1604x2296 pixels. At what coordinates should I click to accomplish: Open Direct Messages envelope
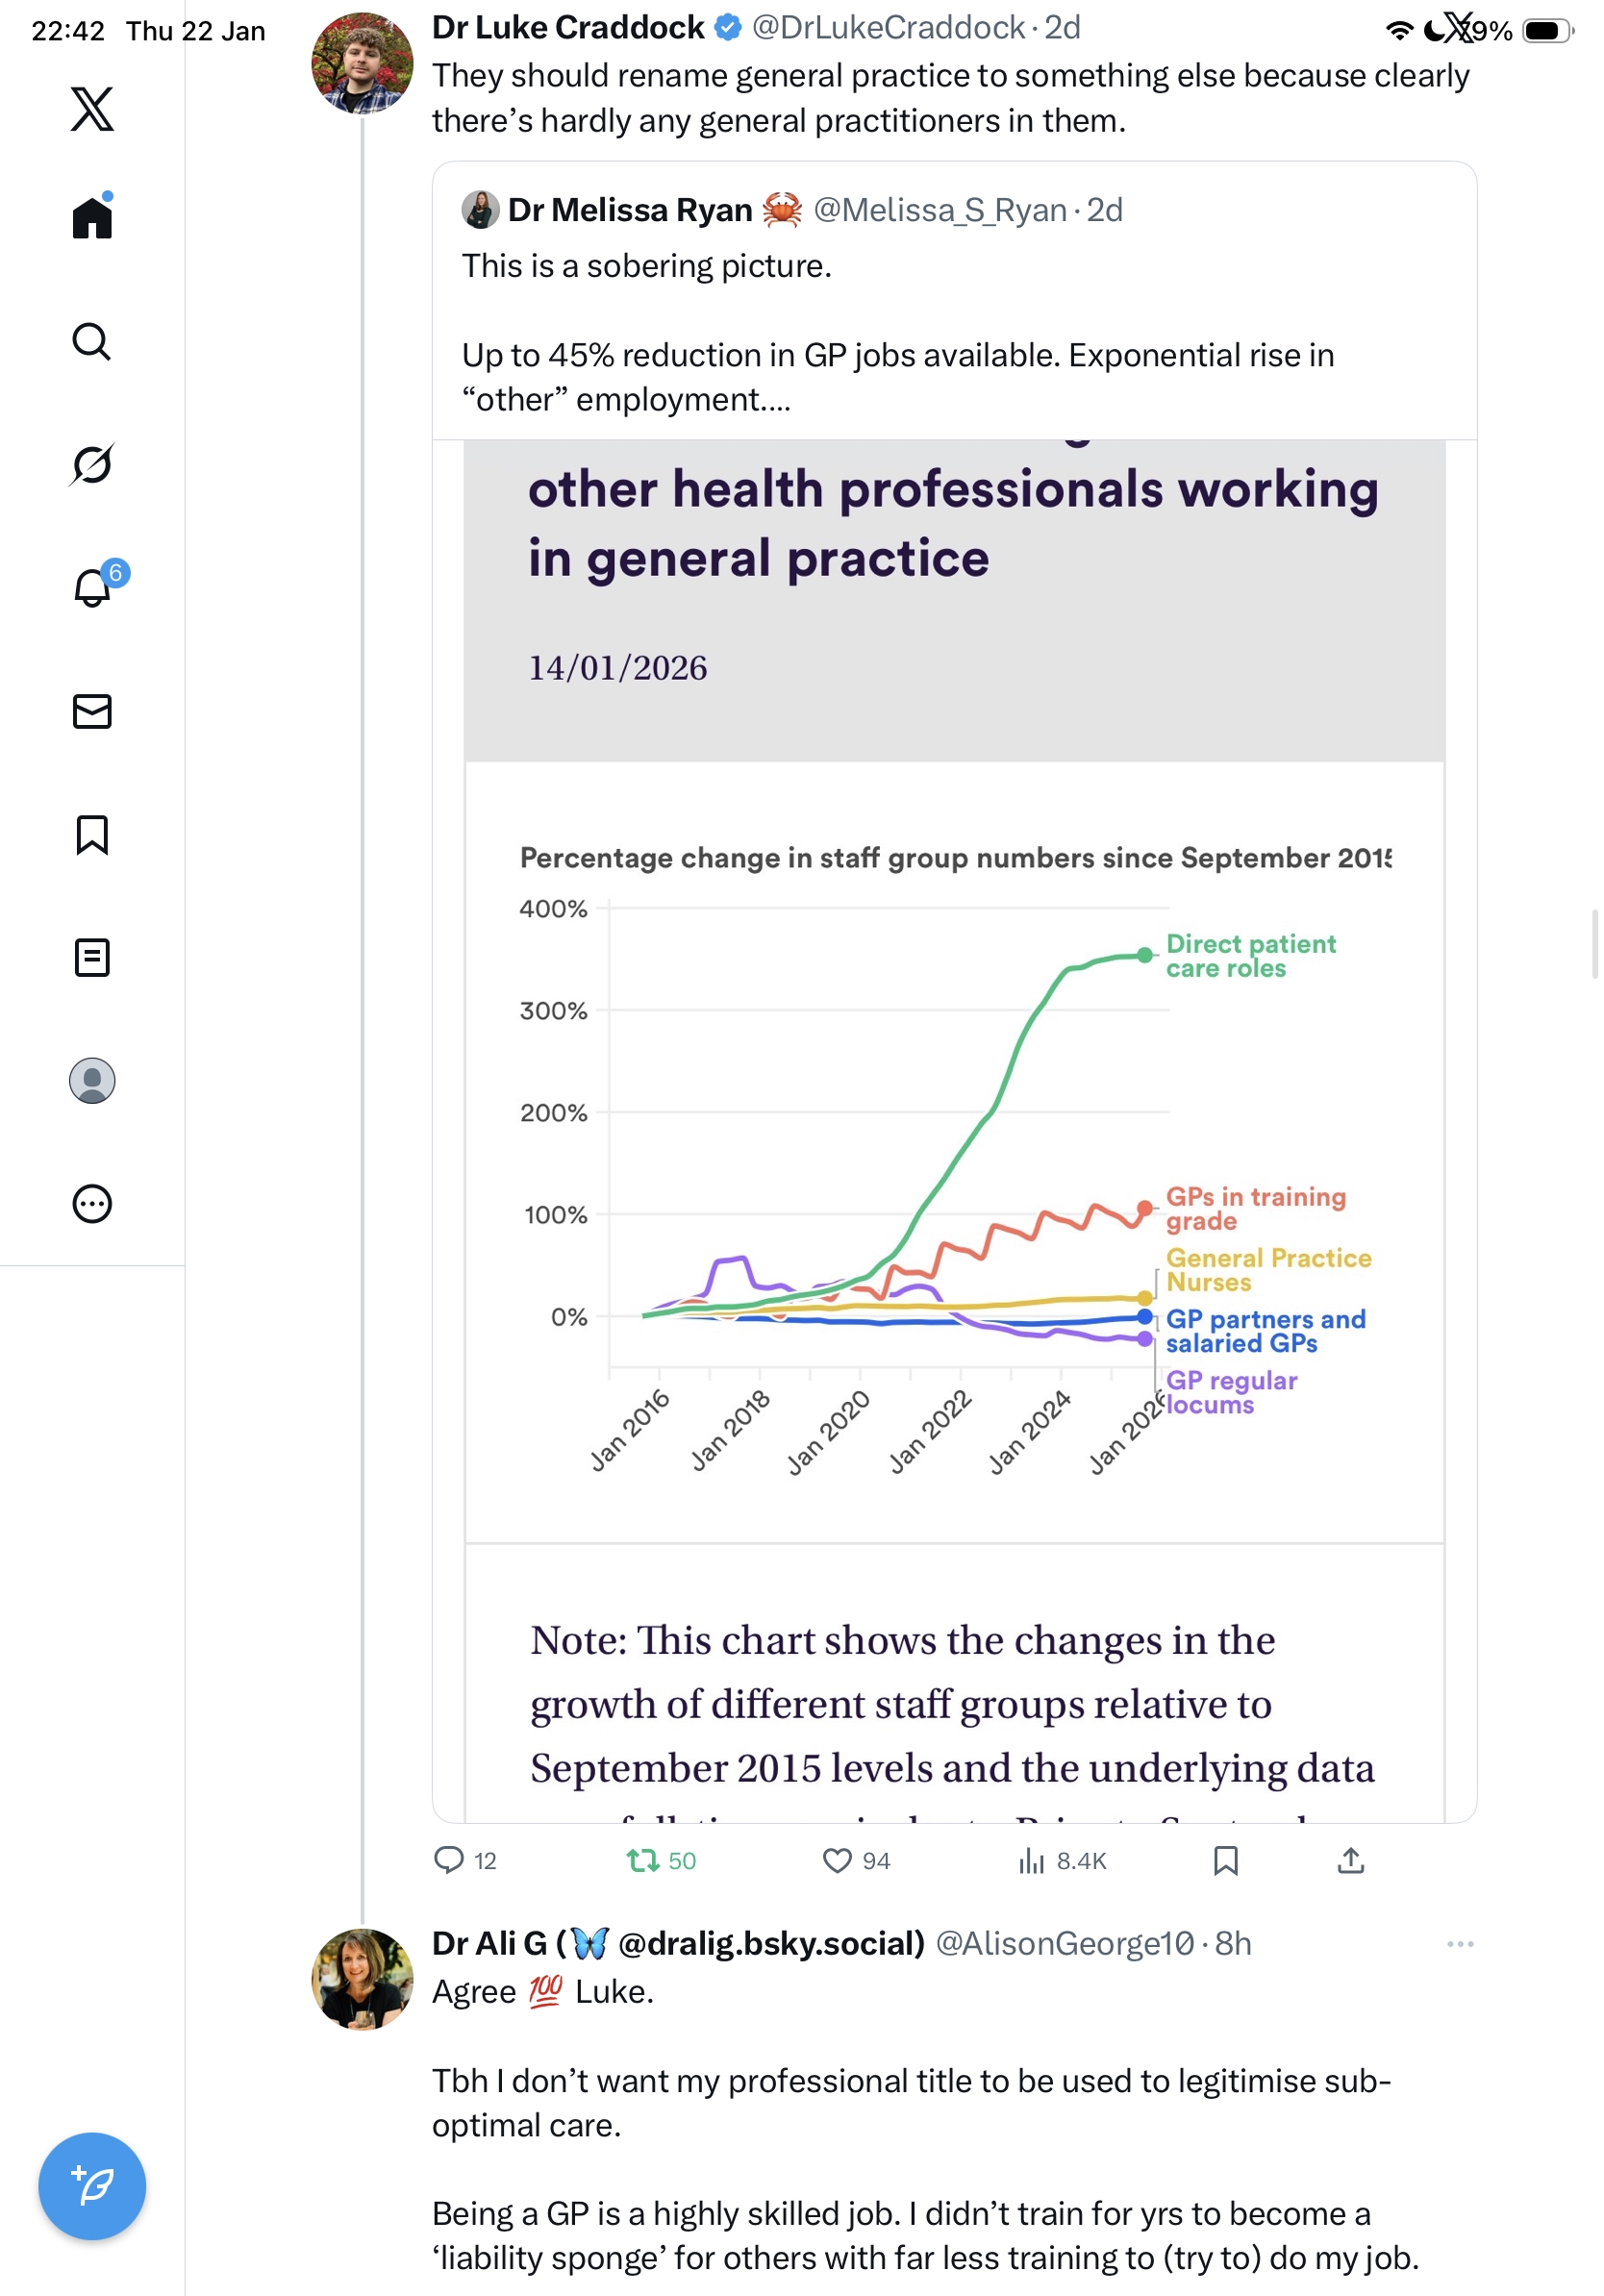point(92,711)
